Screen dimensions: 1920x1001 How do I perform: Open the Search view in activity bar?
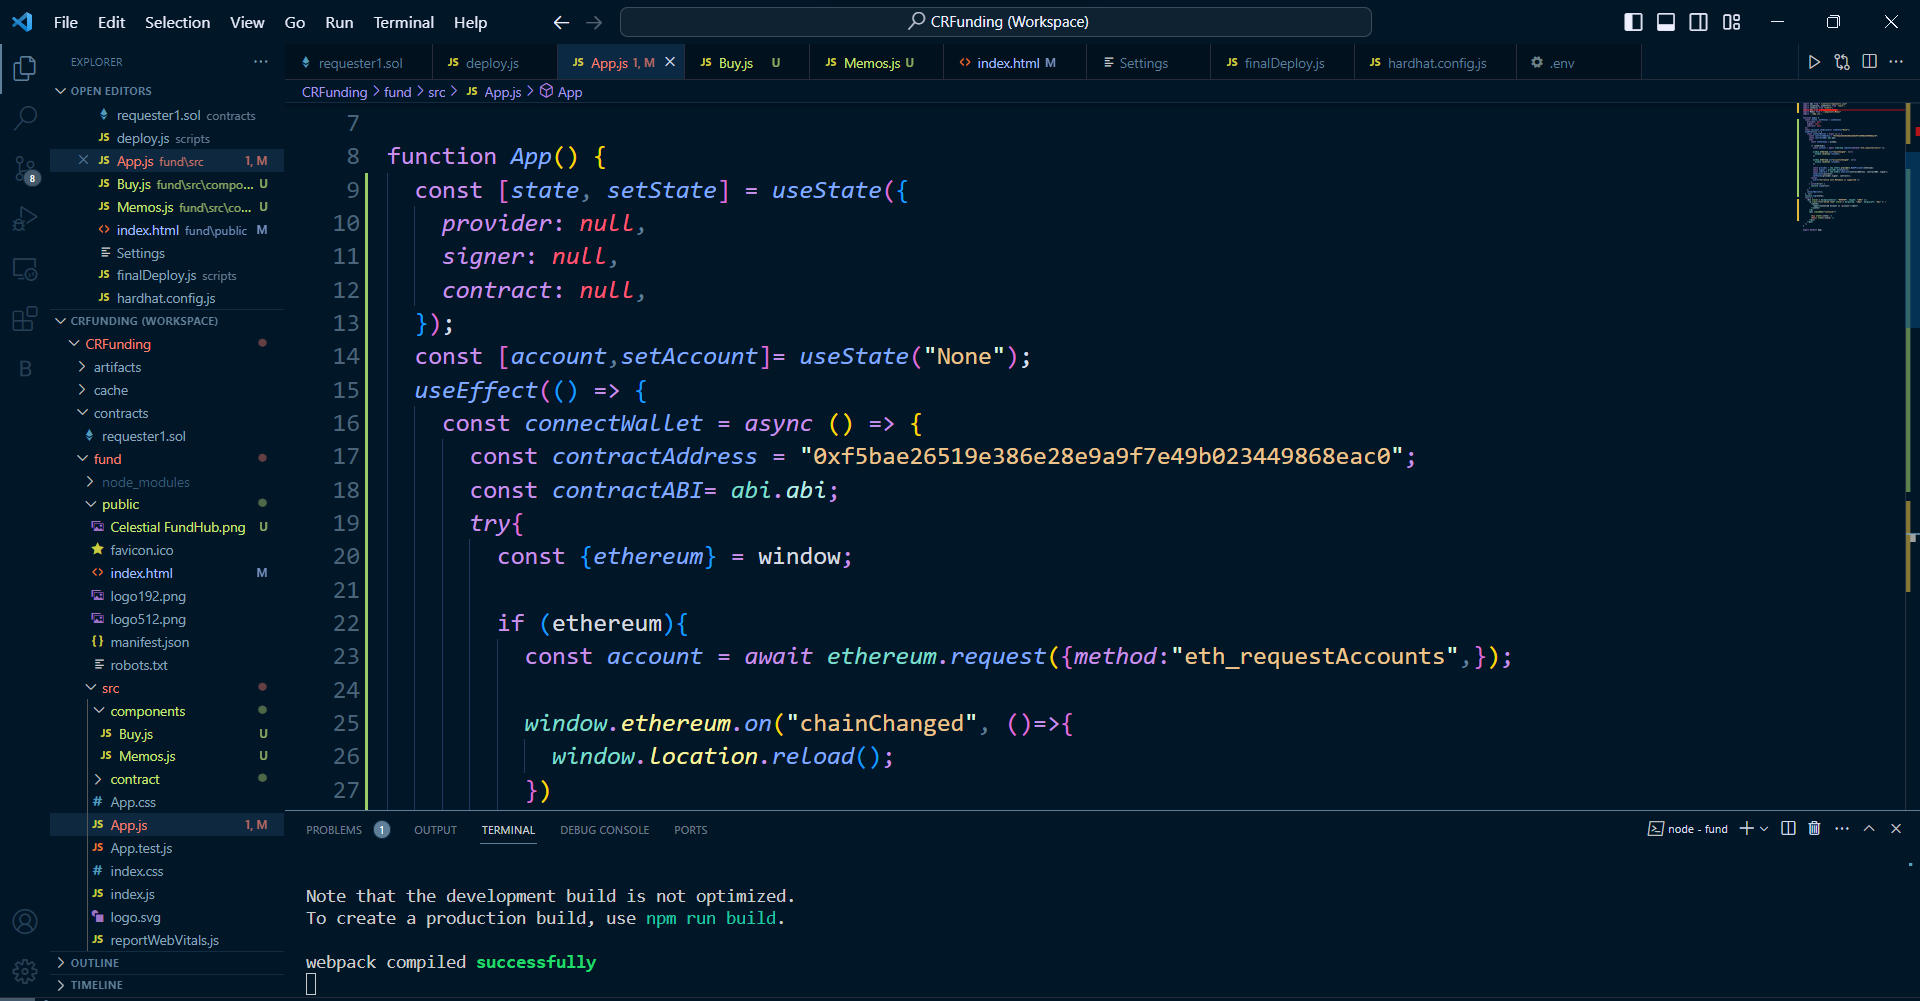[x=25, y=118]
